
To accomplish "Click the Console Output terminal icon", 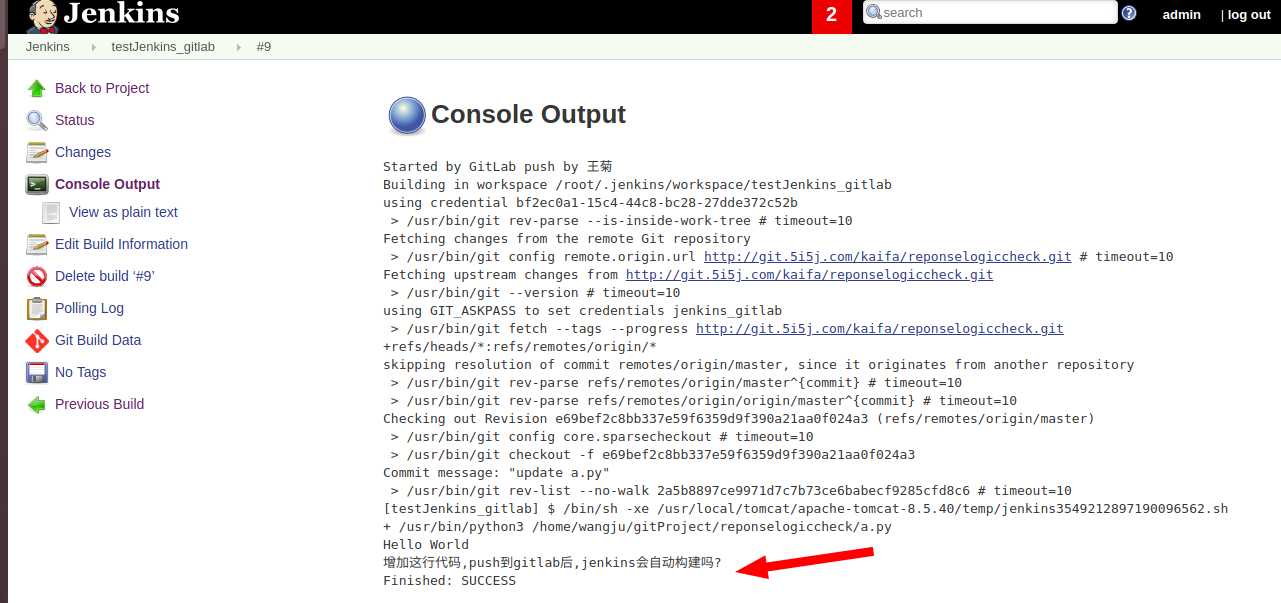I will 37,184.
